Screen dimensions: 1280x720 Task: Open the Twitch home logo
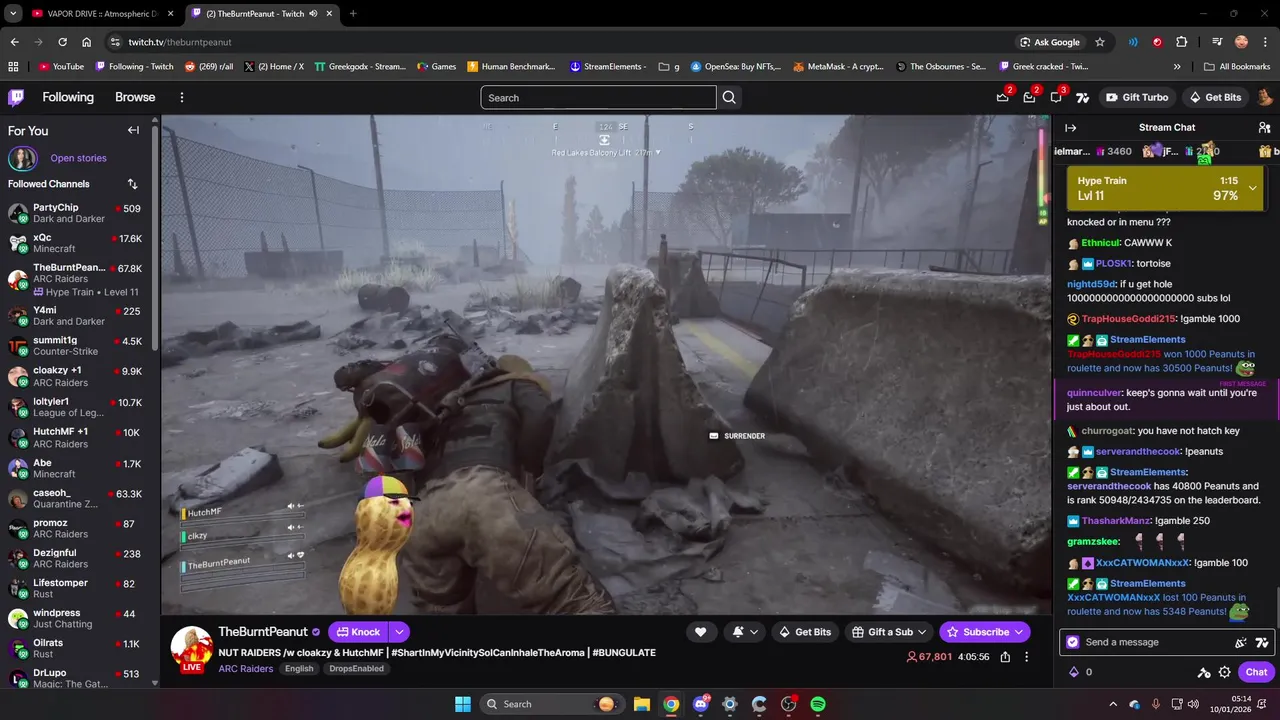(x=16, y=97)
